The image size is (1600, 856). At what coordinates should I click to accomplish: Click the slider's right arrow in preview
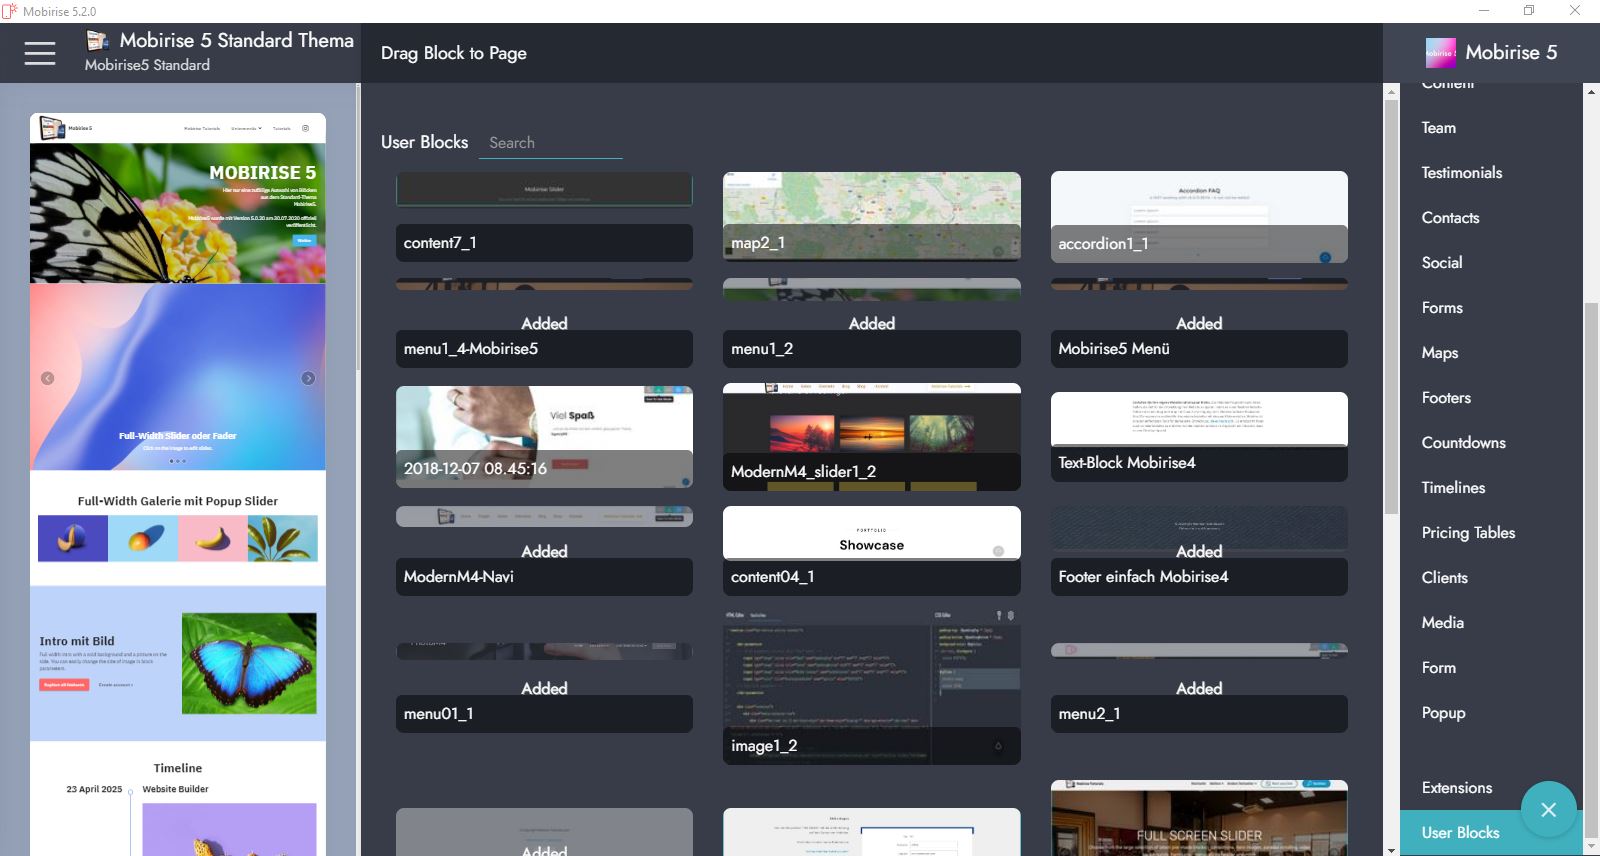pyautogui.click(x=308, y=378)
